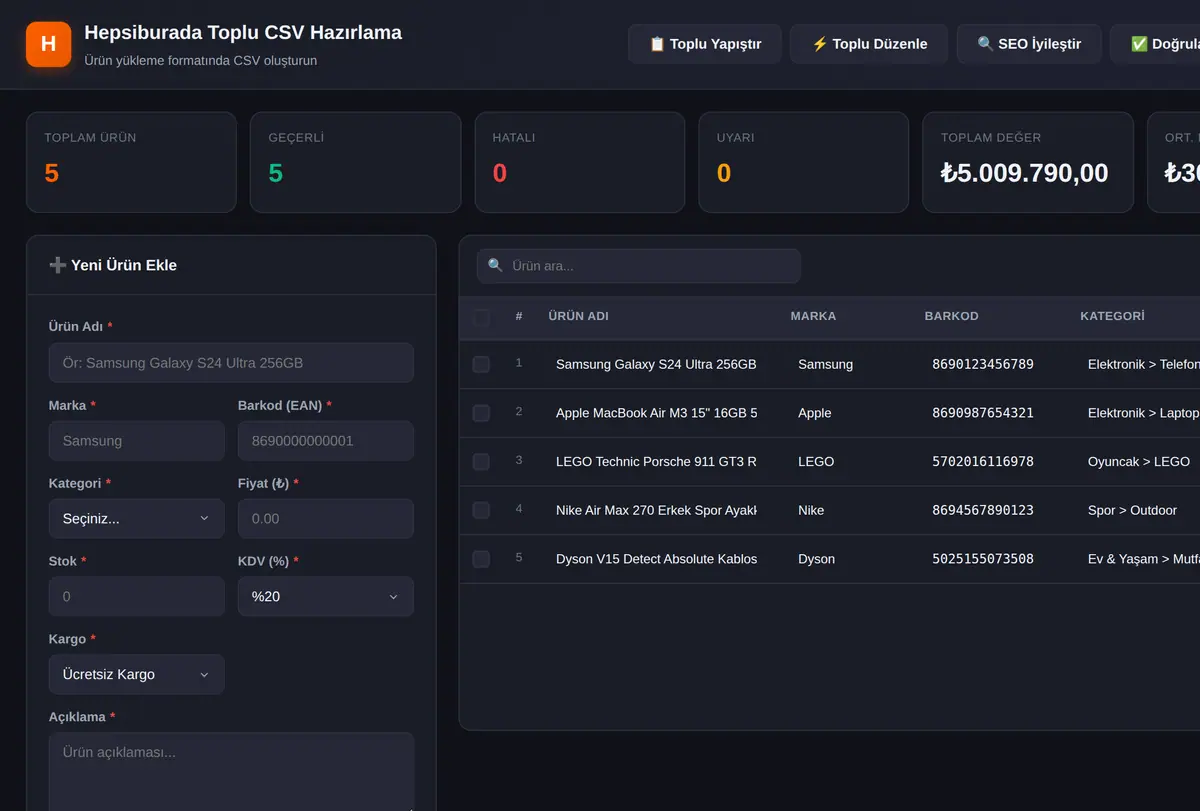Mark the Nike Air Max 270 row checkbox
Screen dimensions: 1200x811
pos(481,510)
